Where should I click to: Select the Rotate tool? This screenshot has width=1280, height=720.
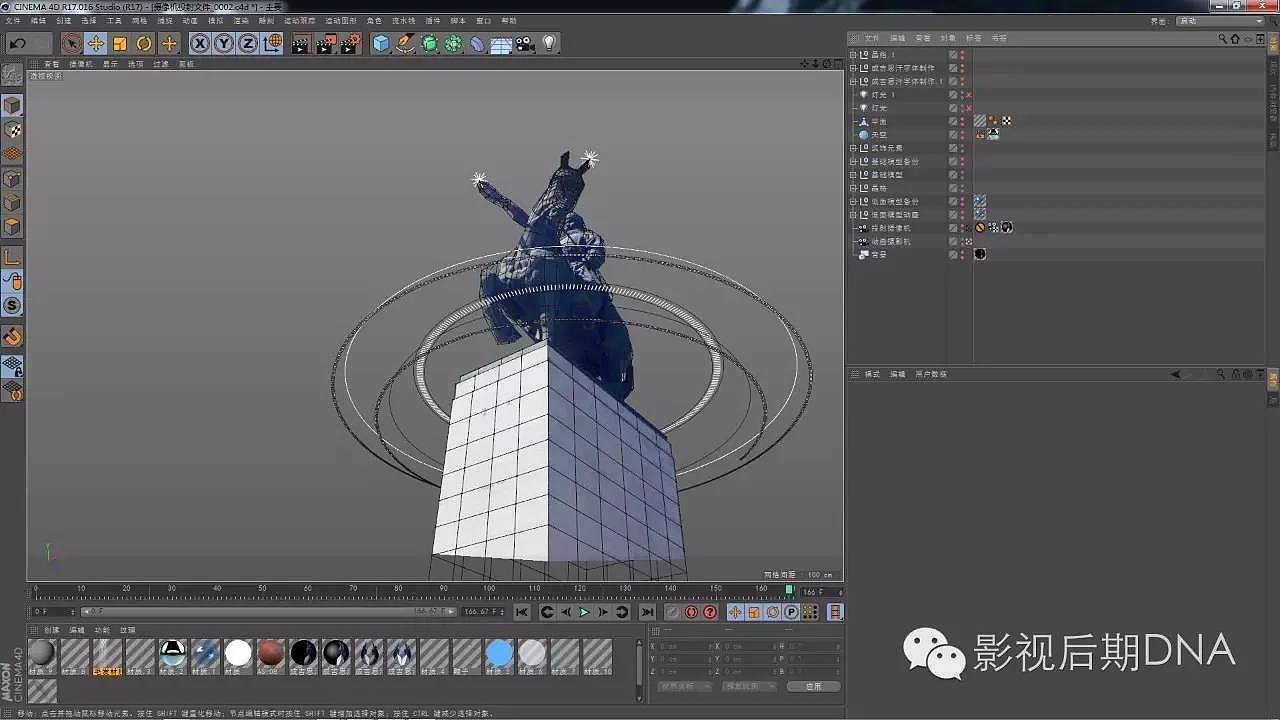point(144,43)
